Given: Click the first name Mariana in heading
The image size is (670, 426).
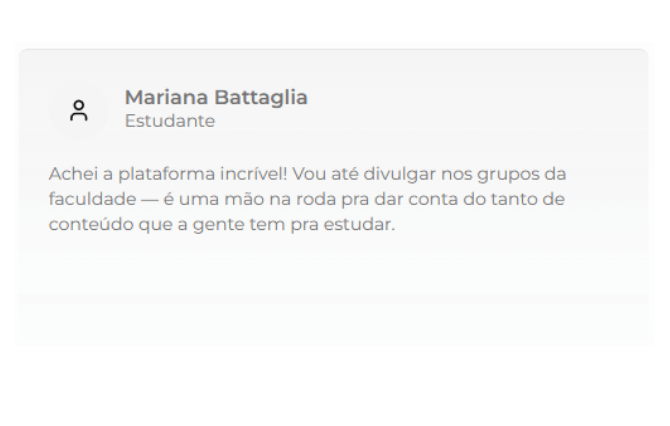Looking at the screenshot, I should [166, 97].
